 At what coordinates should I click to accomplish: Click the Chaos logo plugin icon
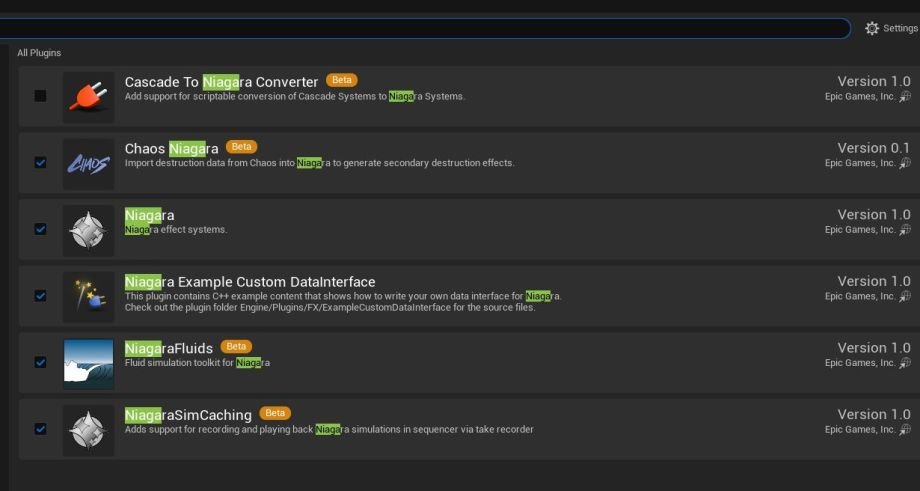(89, 164)
